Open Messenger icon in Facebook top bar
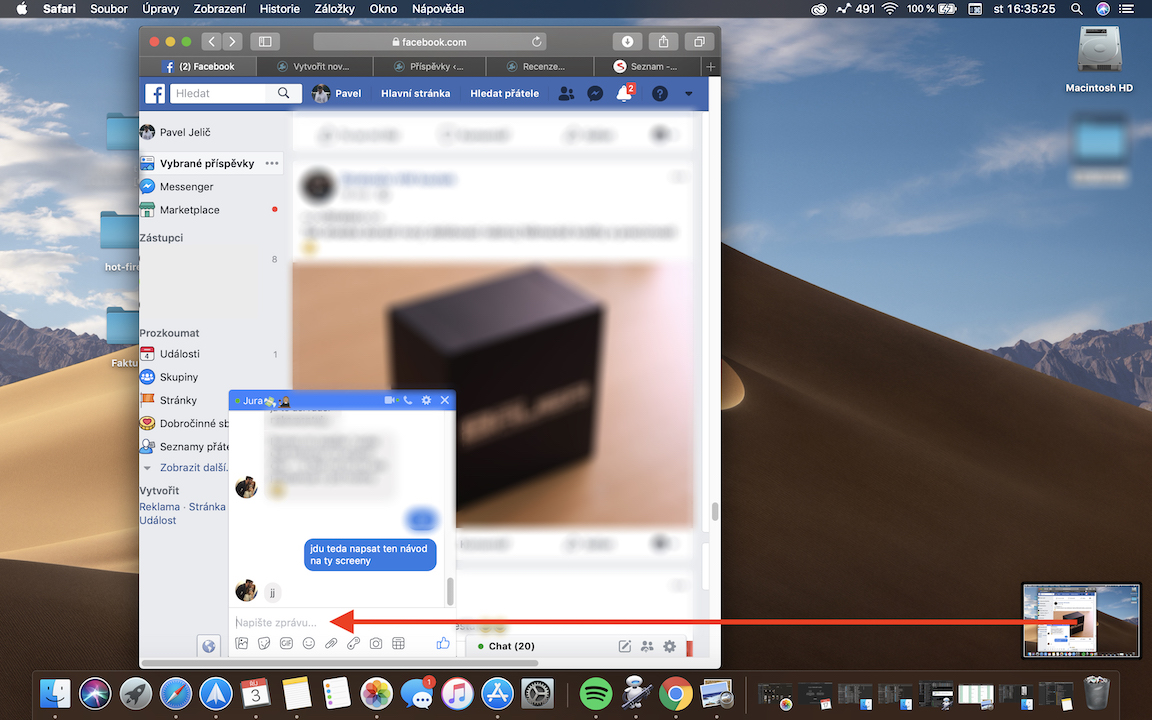Image resolution: width=1152 pixels, height=720 pixels. tap(595, 93)
